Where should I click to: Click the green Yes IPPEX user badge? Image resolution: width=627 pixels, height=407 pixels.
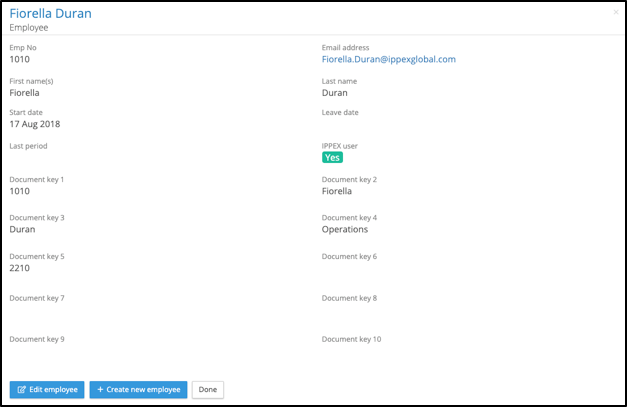click(x=332, y=157)
